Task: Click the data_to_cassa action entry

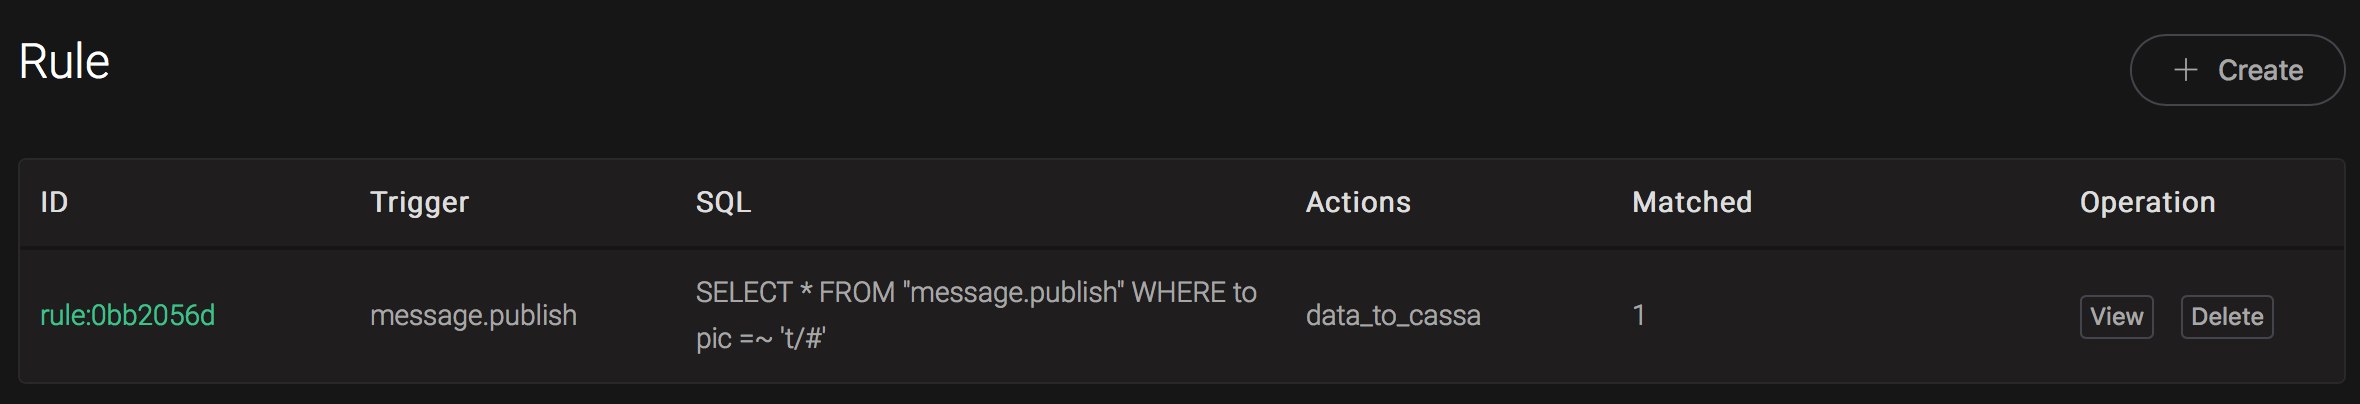Action: coord(1393,316)
